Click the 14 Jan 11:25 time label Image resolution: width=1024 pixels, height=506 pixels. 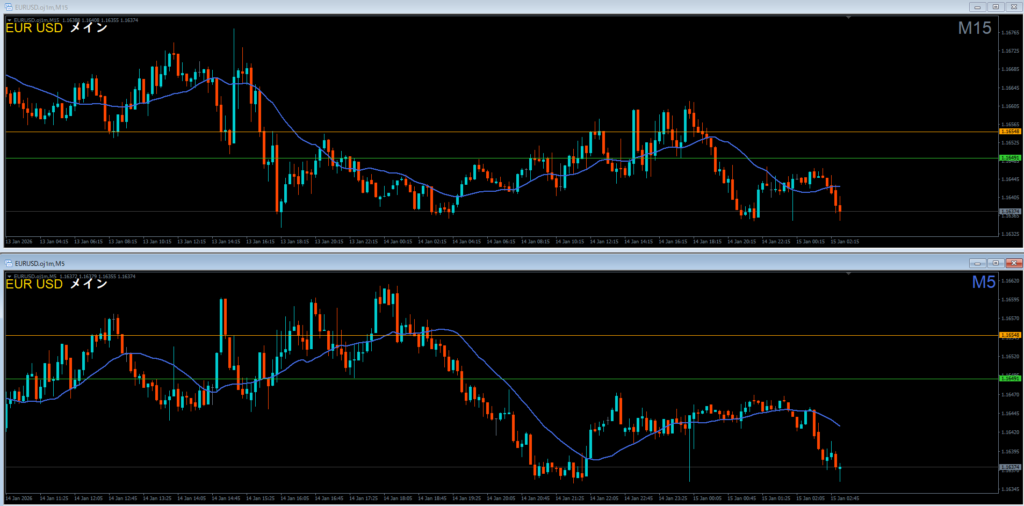pos(54,498)
